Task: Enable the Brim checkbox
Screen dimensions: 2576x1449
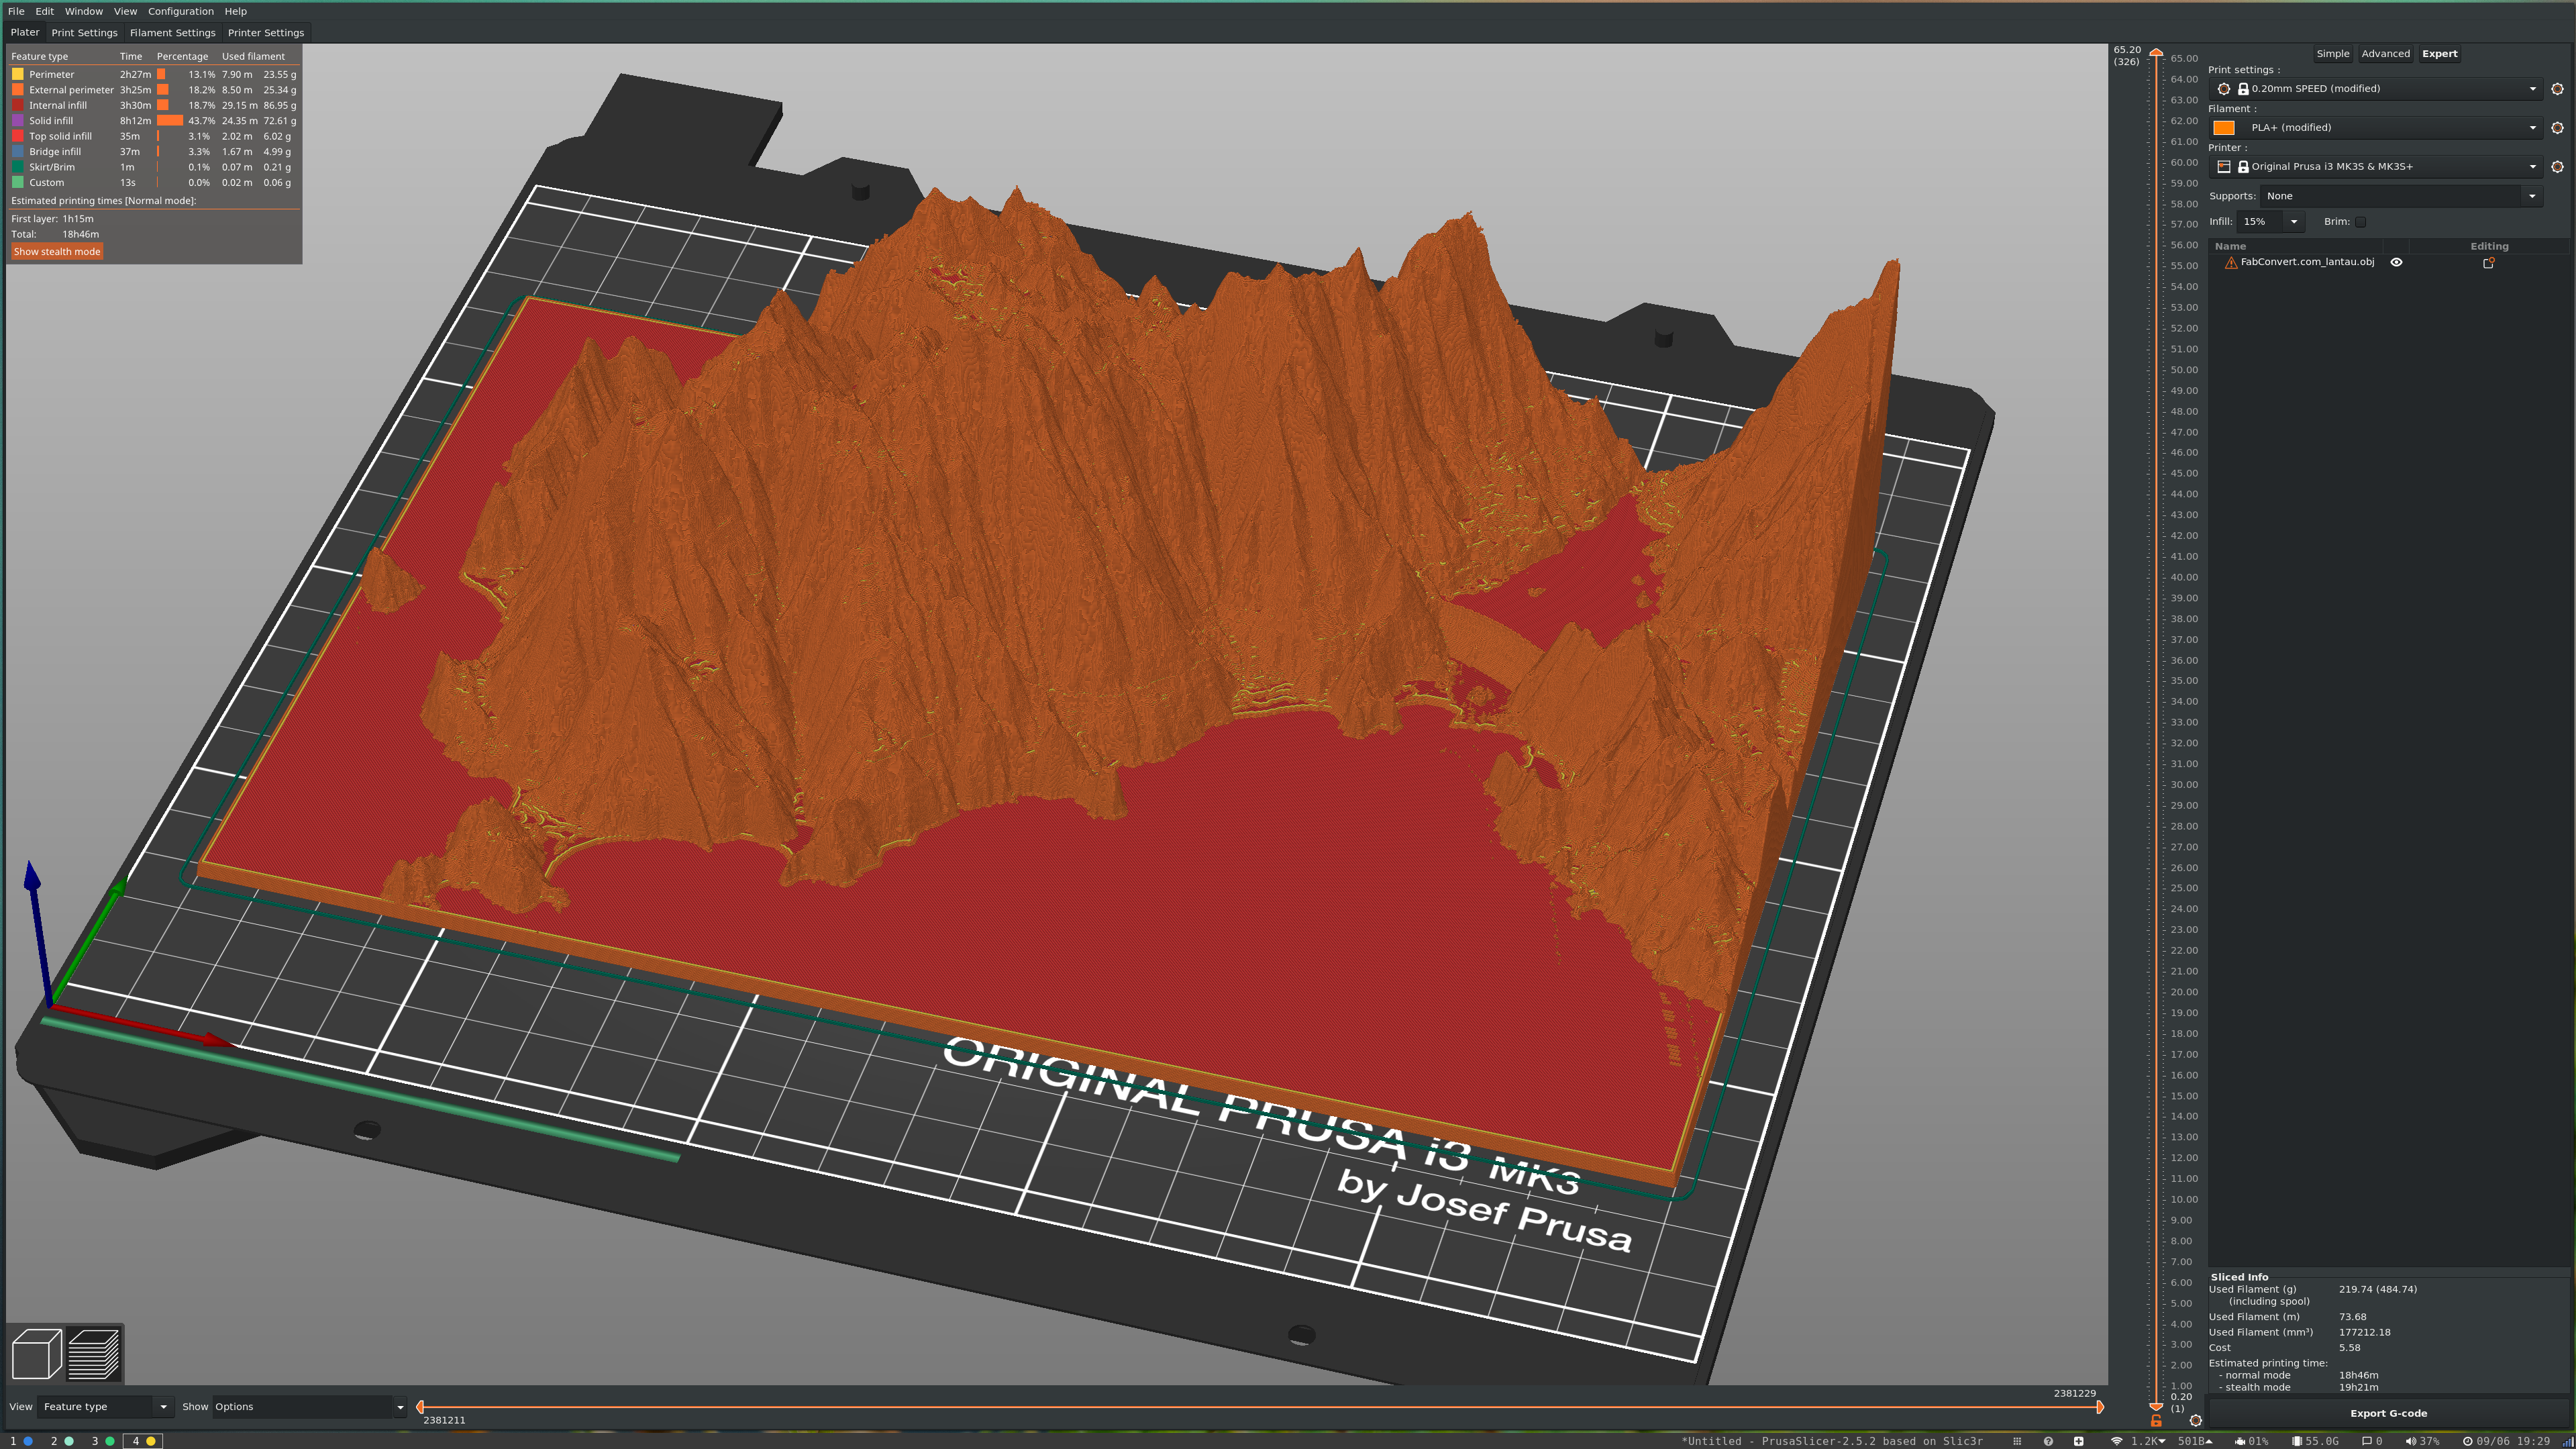Action: click(2360, 222)
